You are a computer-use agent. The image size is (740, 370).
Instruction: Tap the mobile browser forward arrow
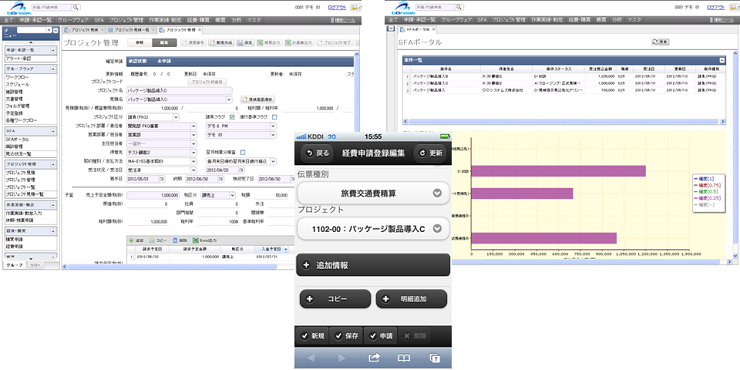[x=342, y=358]
